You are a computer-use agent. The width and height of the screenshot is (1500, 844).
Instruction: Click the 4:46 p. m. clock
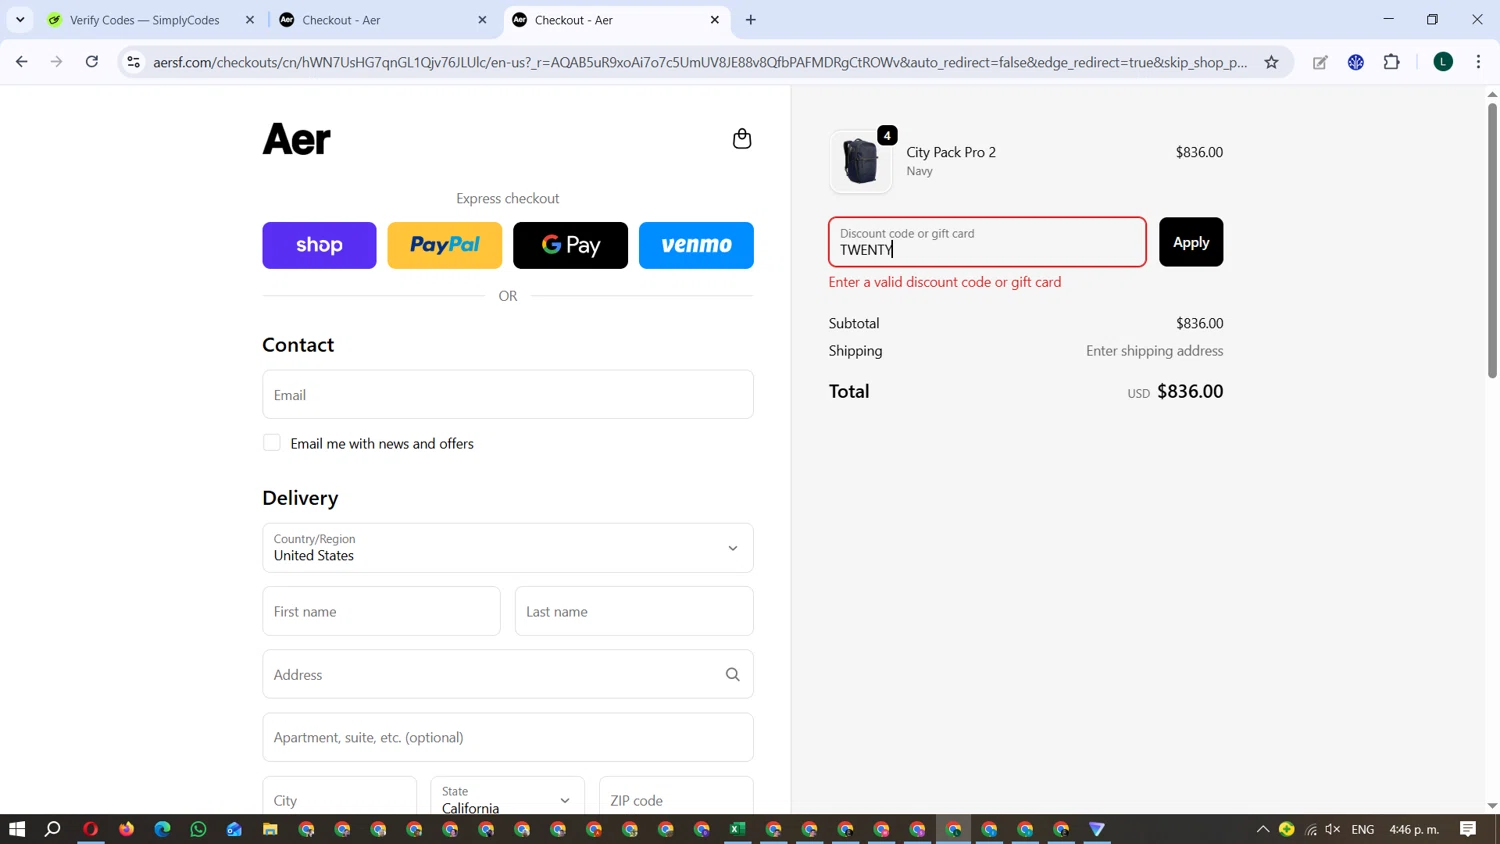click(x=1414, y=829)
